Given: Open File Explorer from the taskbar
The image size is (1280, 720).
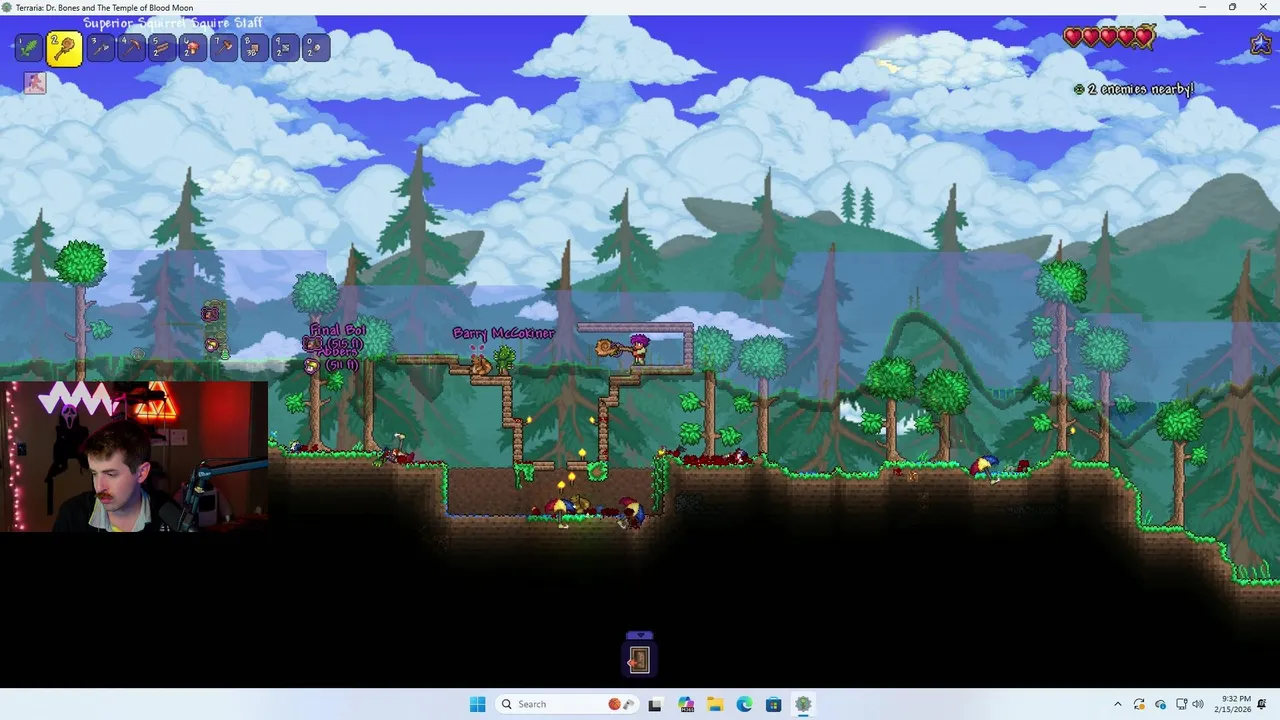Looking at the screenshot, I should click(x=715, y=704).
